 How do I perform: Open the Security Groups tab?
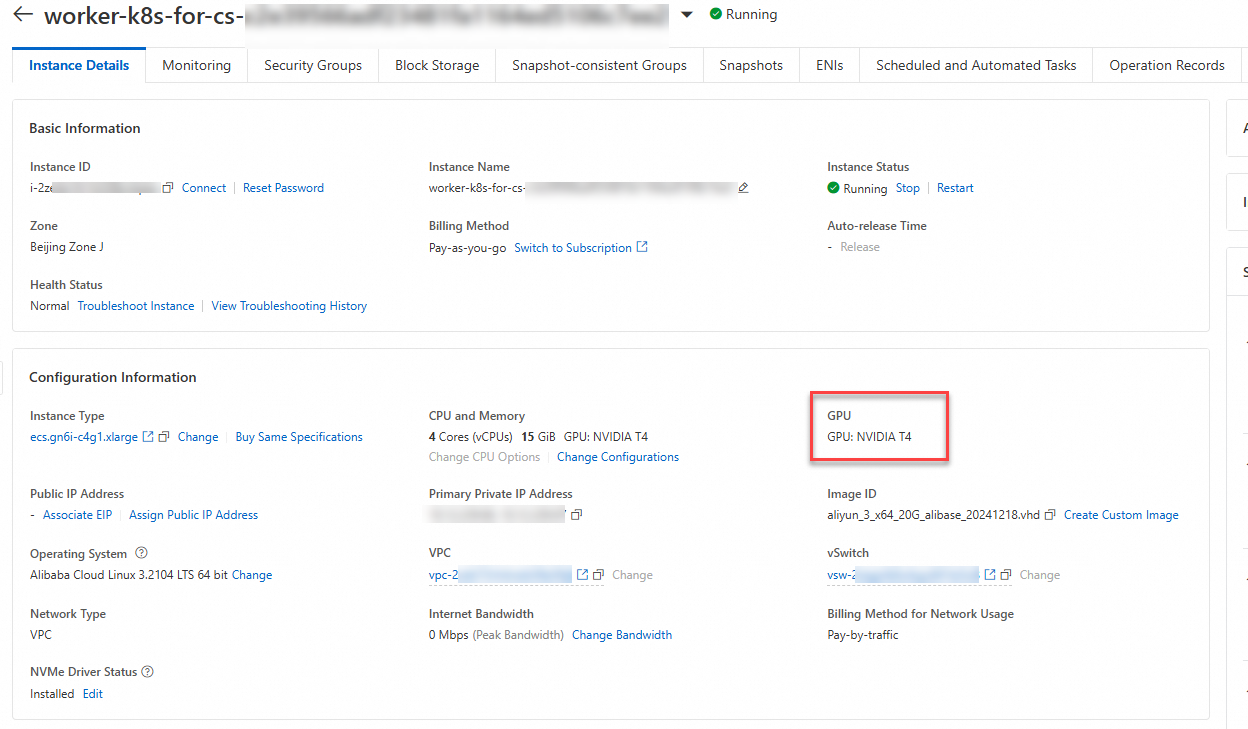(x=313, y=65)
